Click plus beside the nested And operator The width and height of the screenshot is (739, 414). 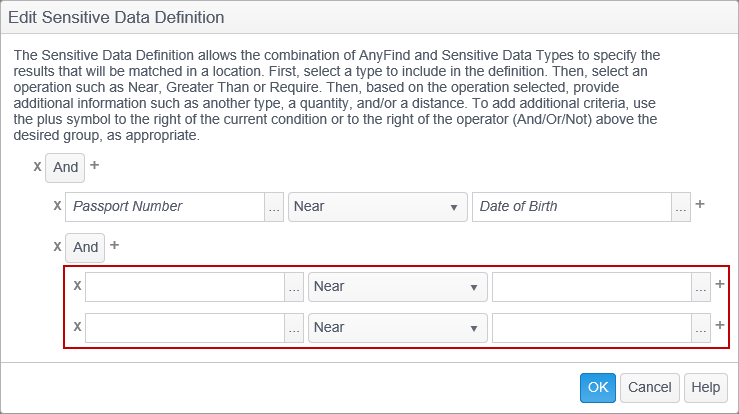(x=115, y=245)
